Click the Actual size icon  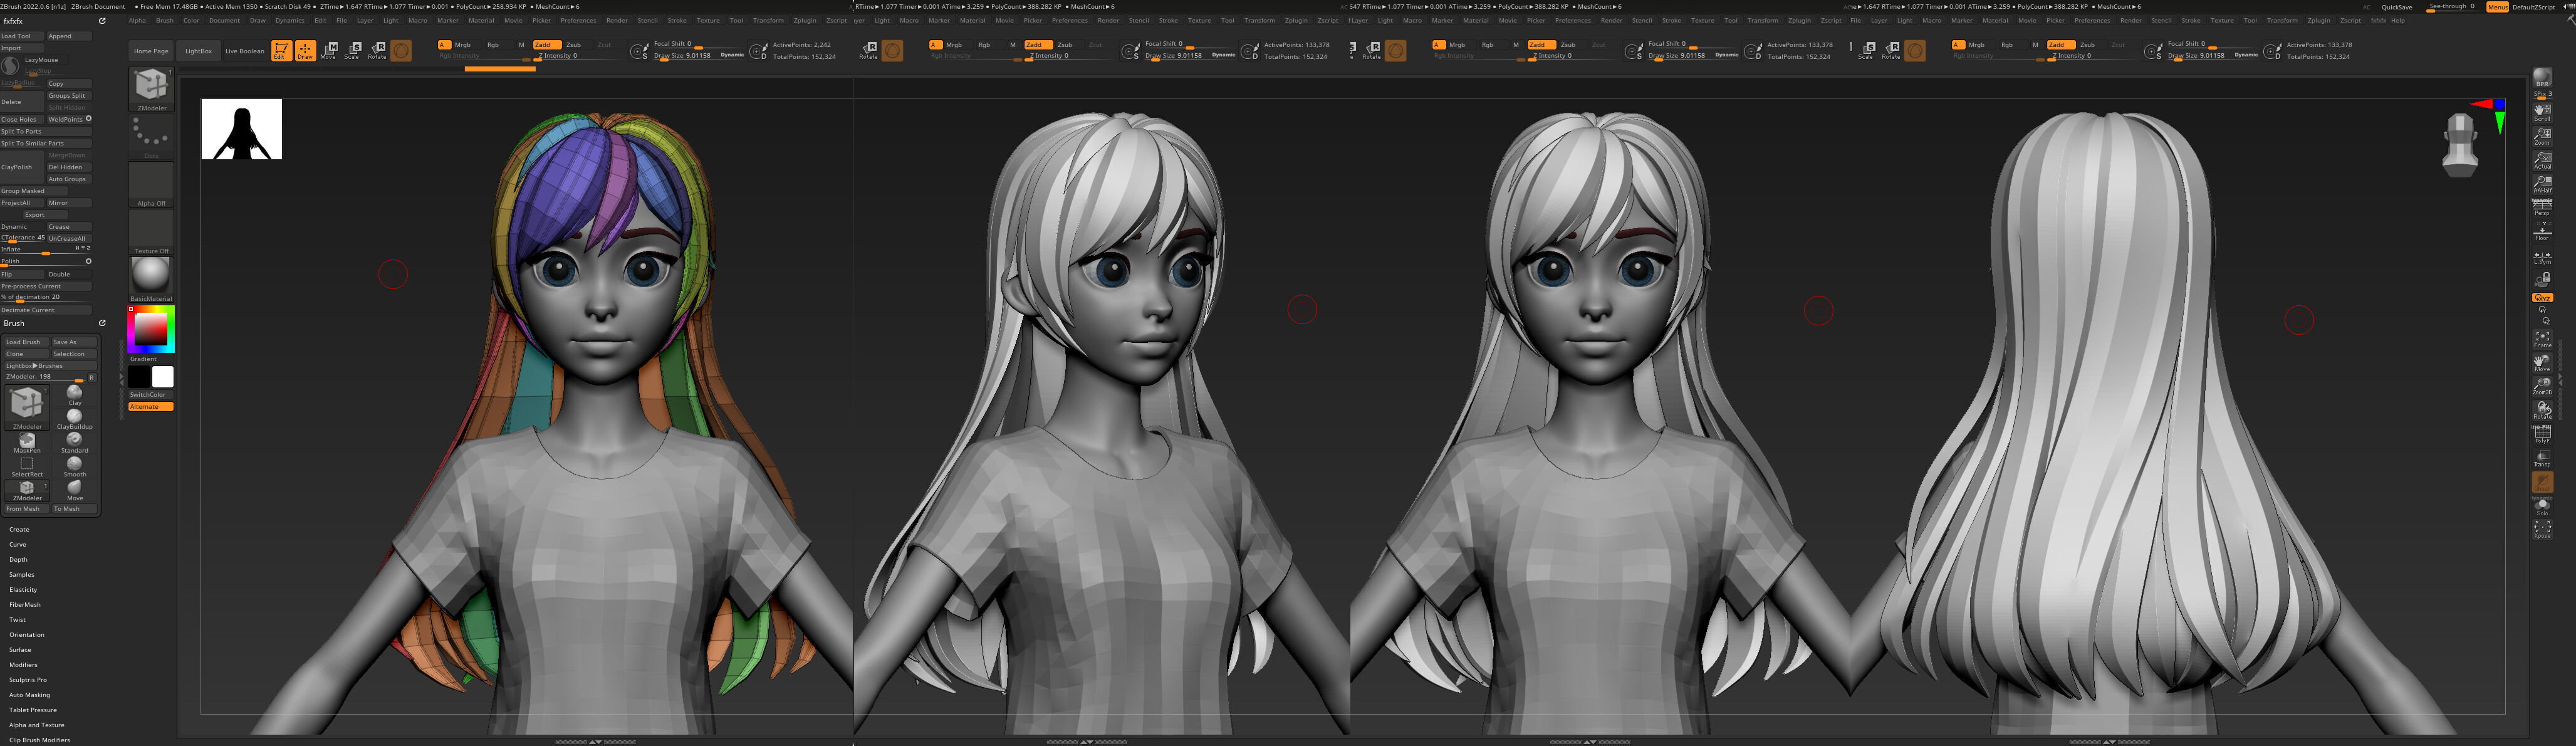coord(2542,160)
